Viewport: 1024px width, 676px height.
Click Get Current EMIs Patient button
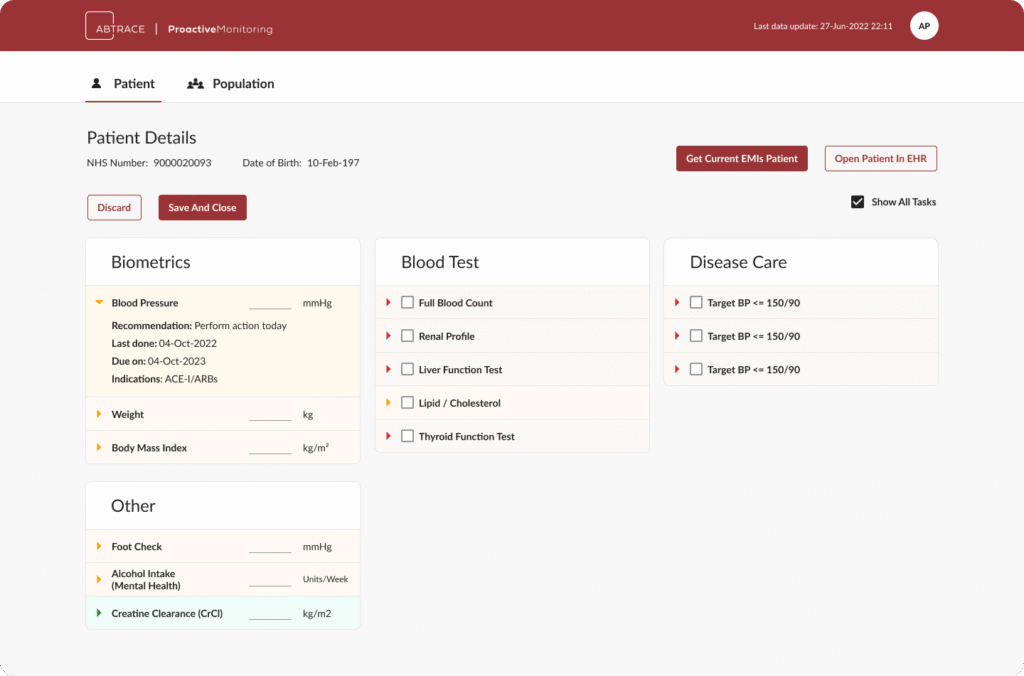click(741, 159)
